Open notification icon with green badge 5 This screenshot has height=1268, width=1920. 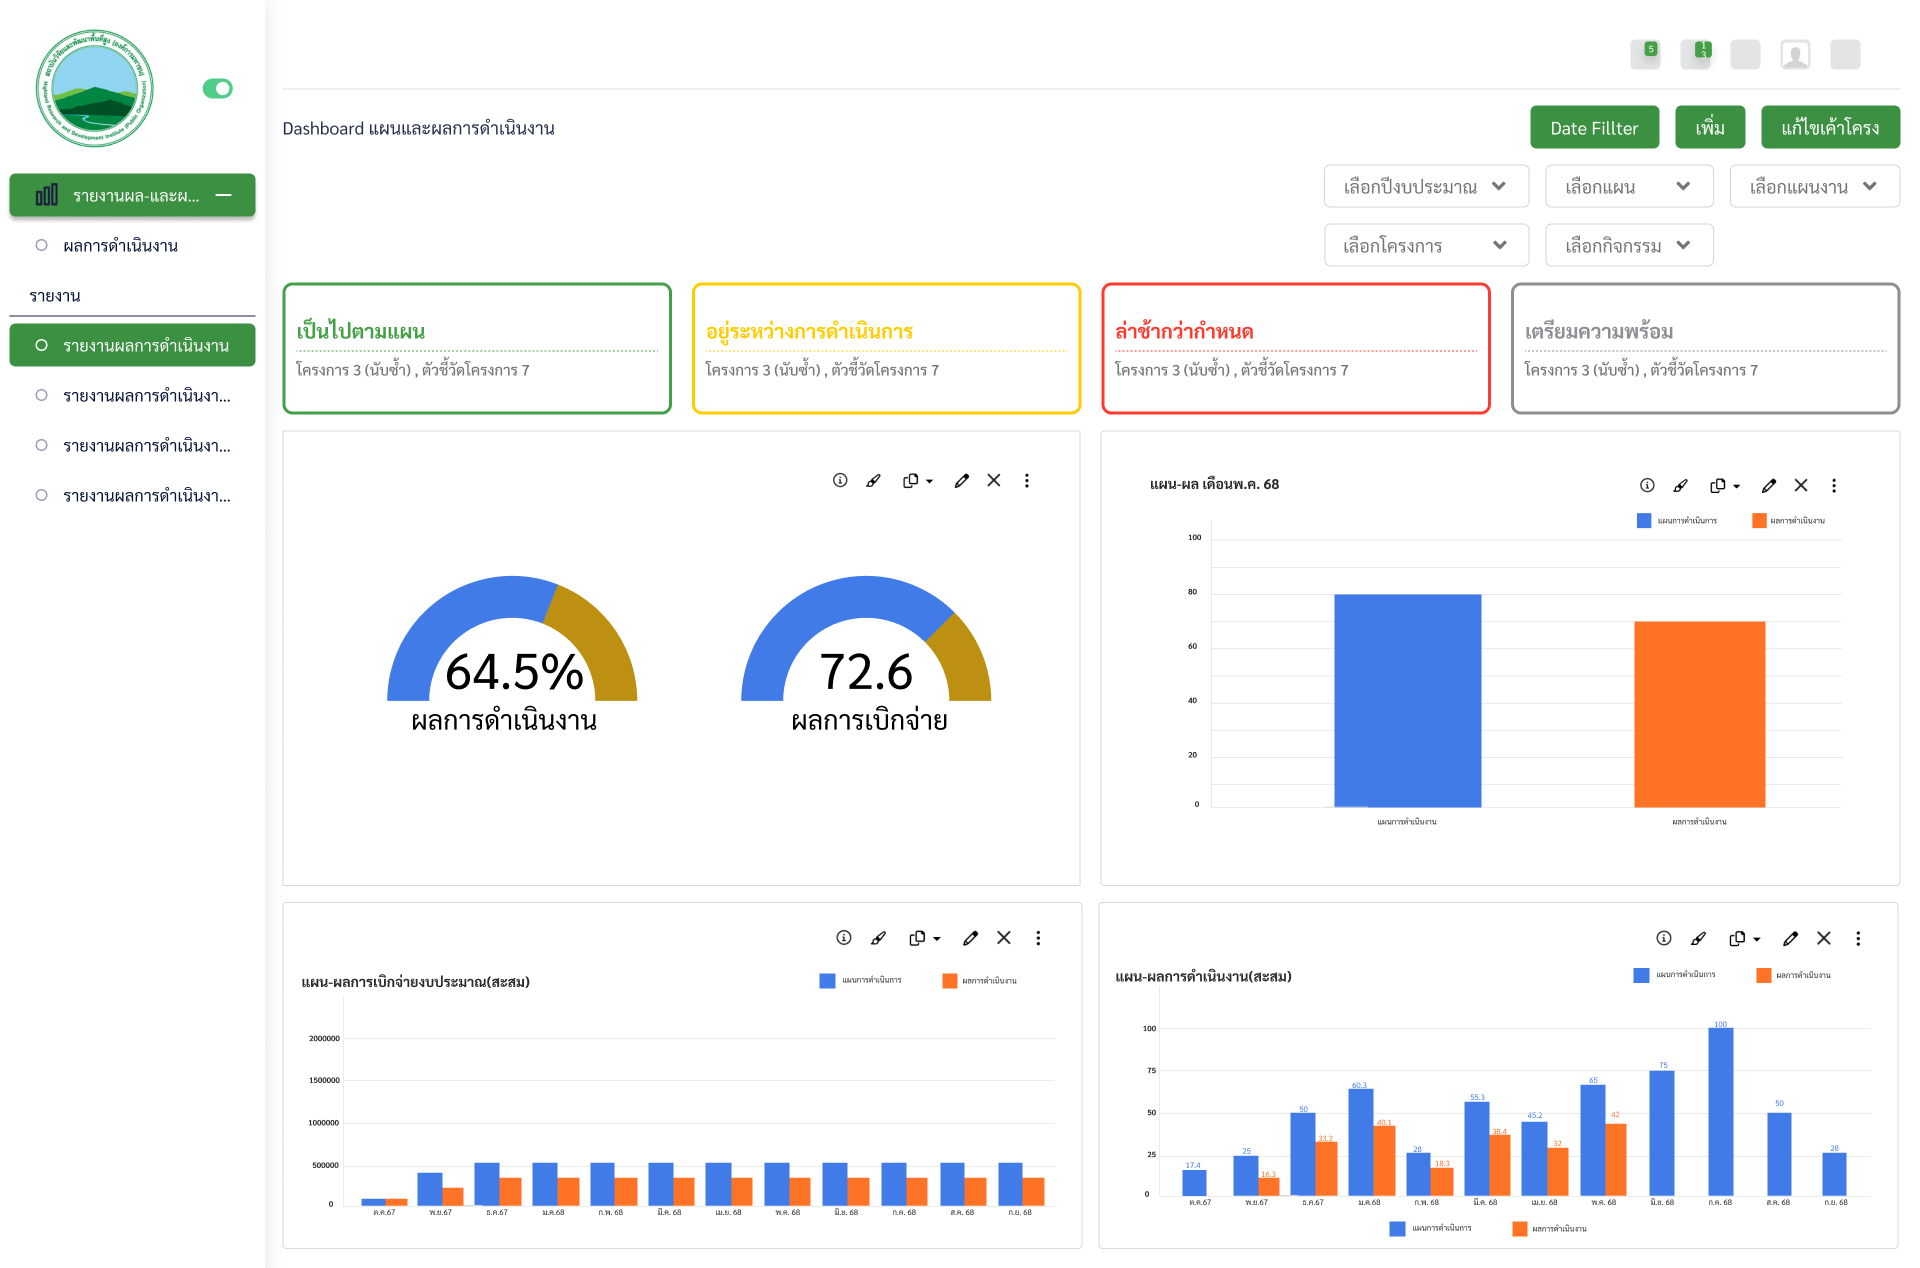pos(1645,55)
